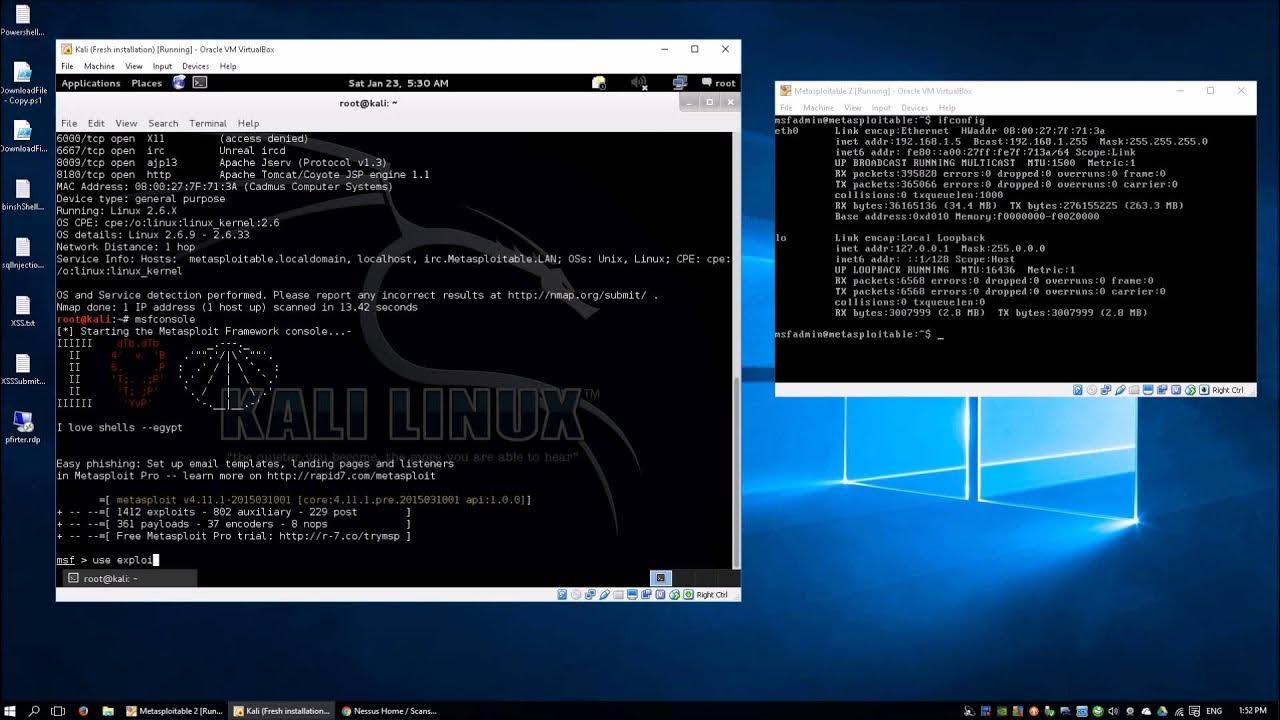Select XSS.txt desktop file
The width and height of the screenshot is (1280, 720).
coord(23,309)
